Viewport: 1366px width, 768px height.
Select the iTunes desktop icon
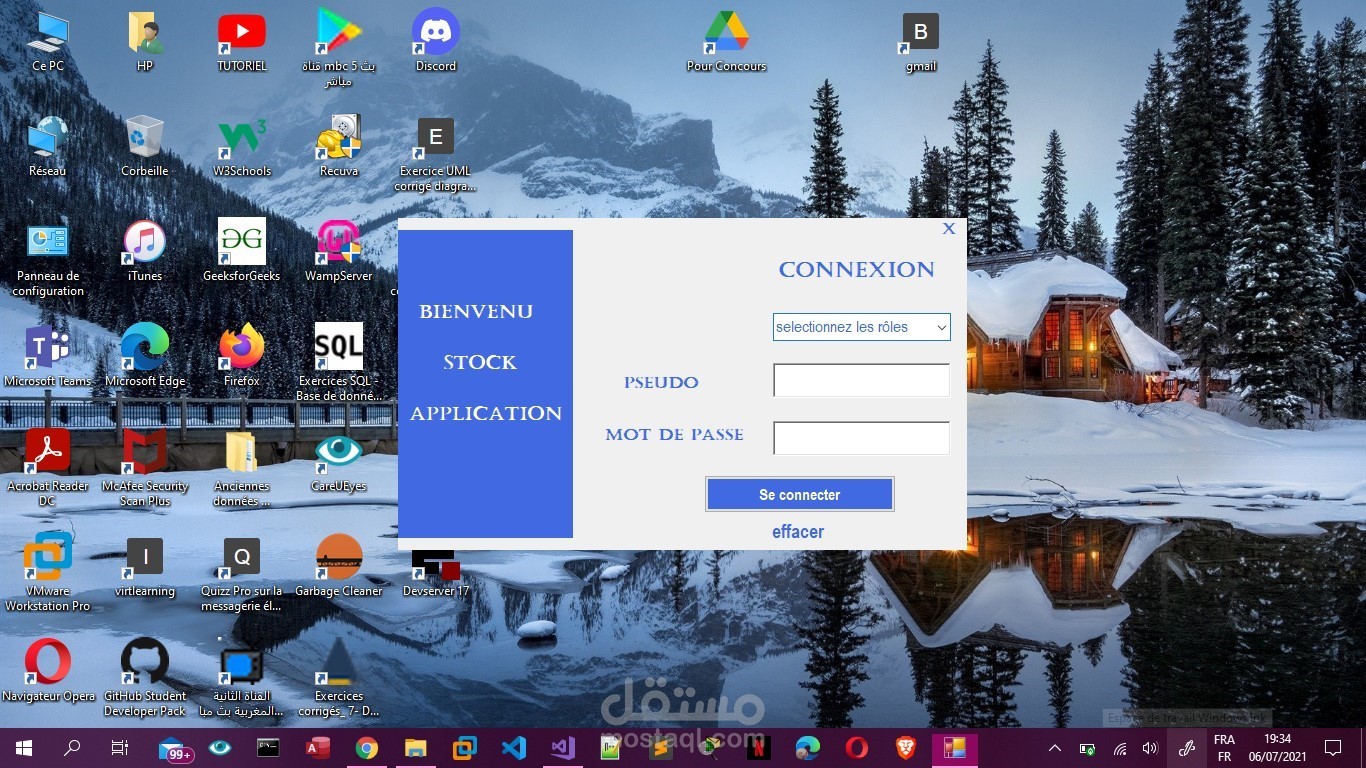click(145, 252)
